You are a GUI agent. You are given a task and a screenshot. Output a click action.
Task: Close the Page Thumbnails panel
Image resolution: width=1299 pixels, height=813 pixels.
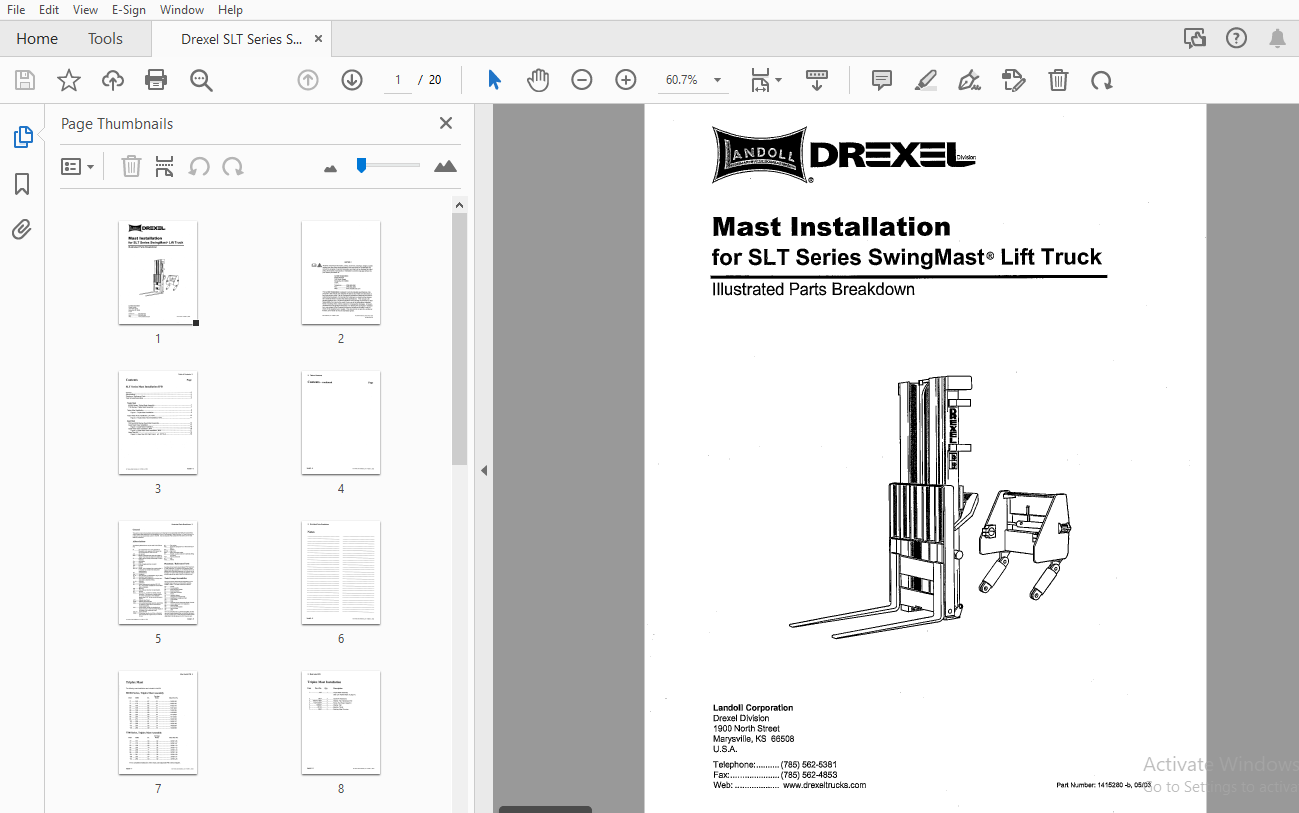click(446, 123)
